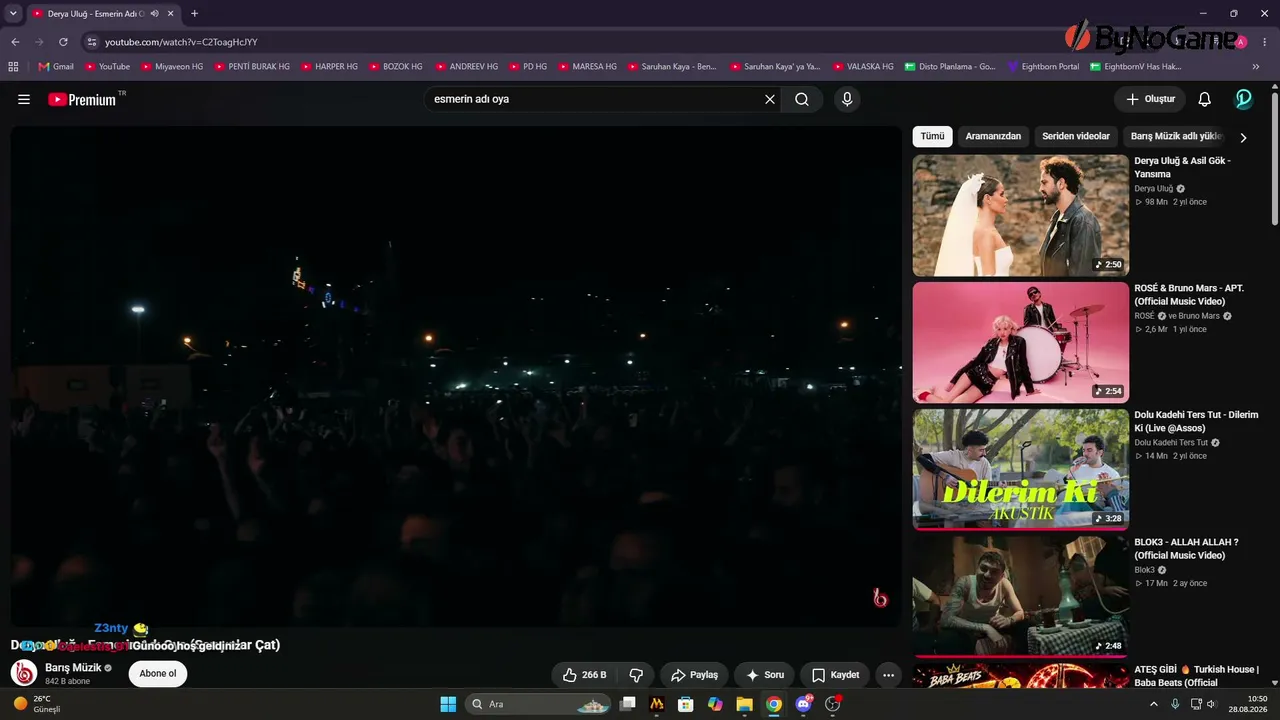The width and height of the screenshot is (1280, 720).
Task: Open the Windows Start menu
Action: (x=448, y=704)
